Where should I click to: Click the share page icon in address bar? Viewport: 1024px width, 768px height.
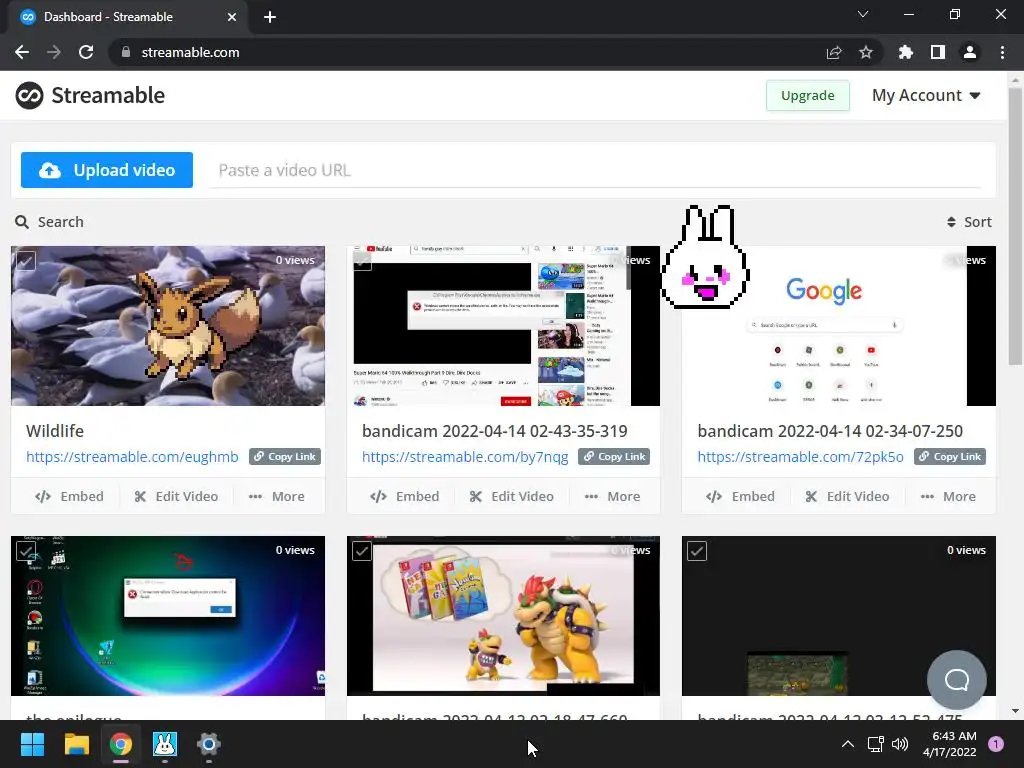point(834,52)
